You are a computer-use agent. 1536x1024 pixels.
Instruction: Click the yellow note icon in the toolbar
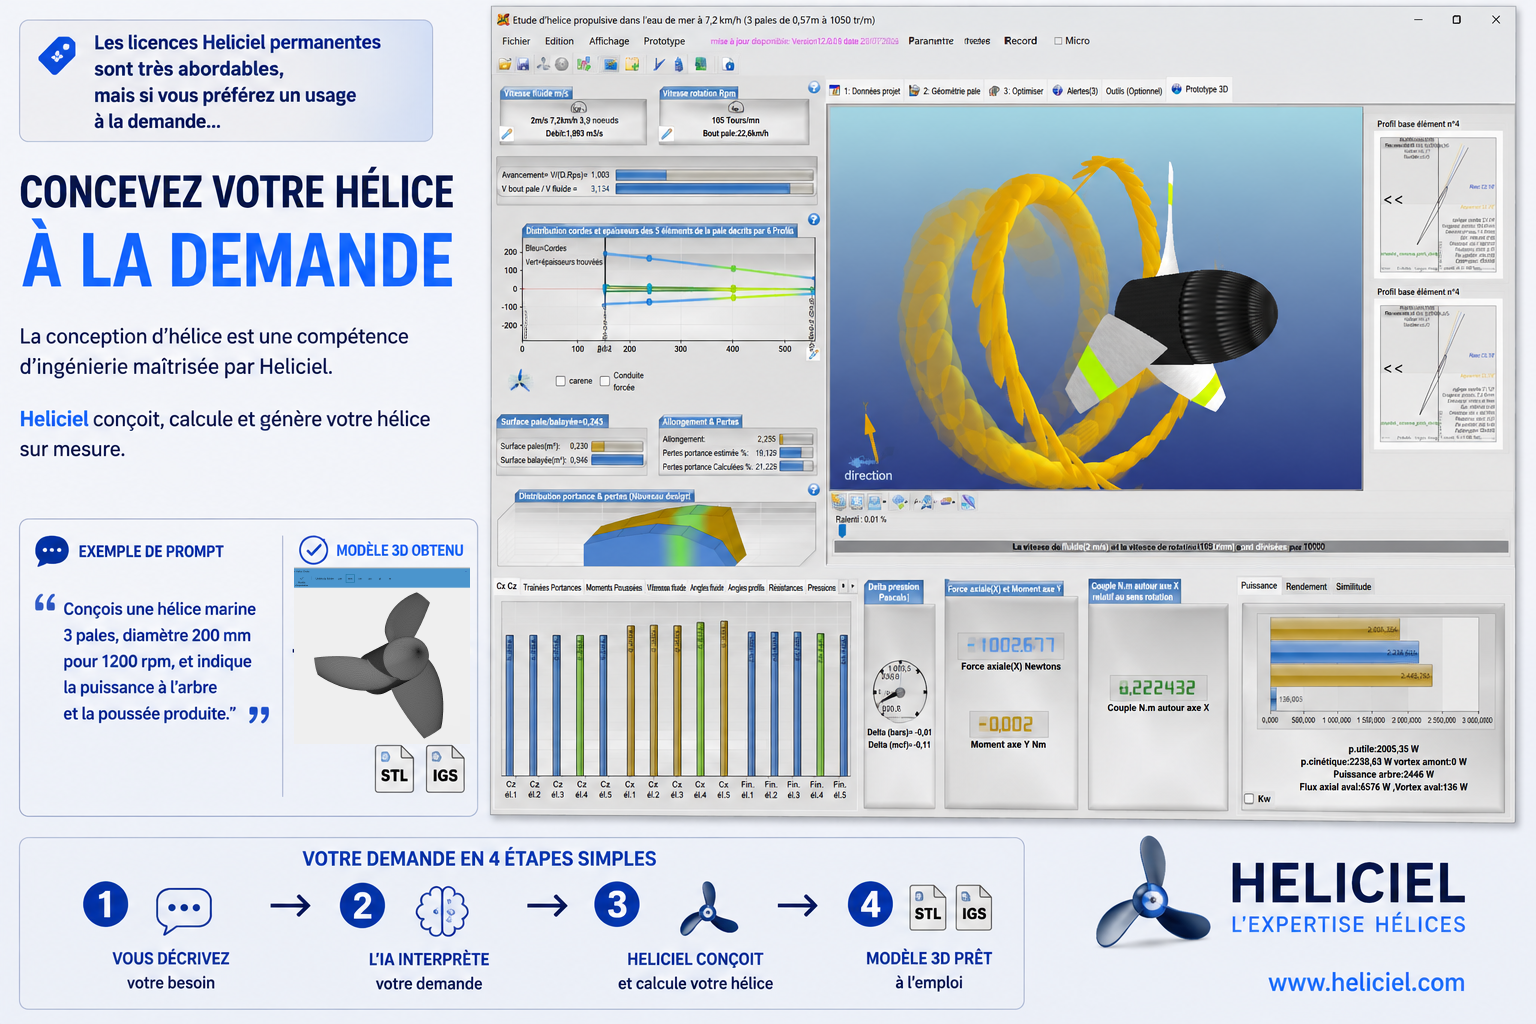632,65
